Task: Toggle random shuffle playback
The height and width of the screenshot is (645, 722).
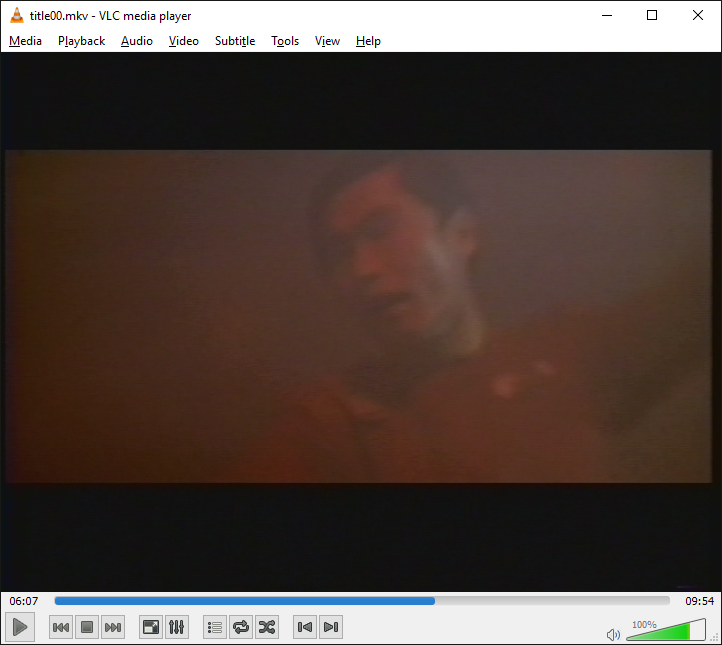Action: (267, 627)
